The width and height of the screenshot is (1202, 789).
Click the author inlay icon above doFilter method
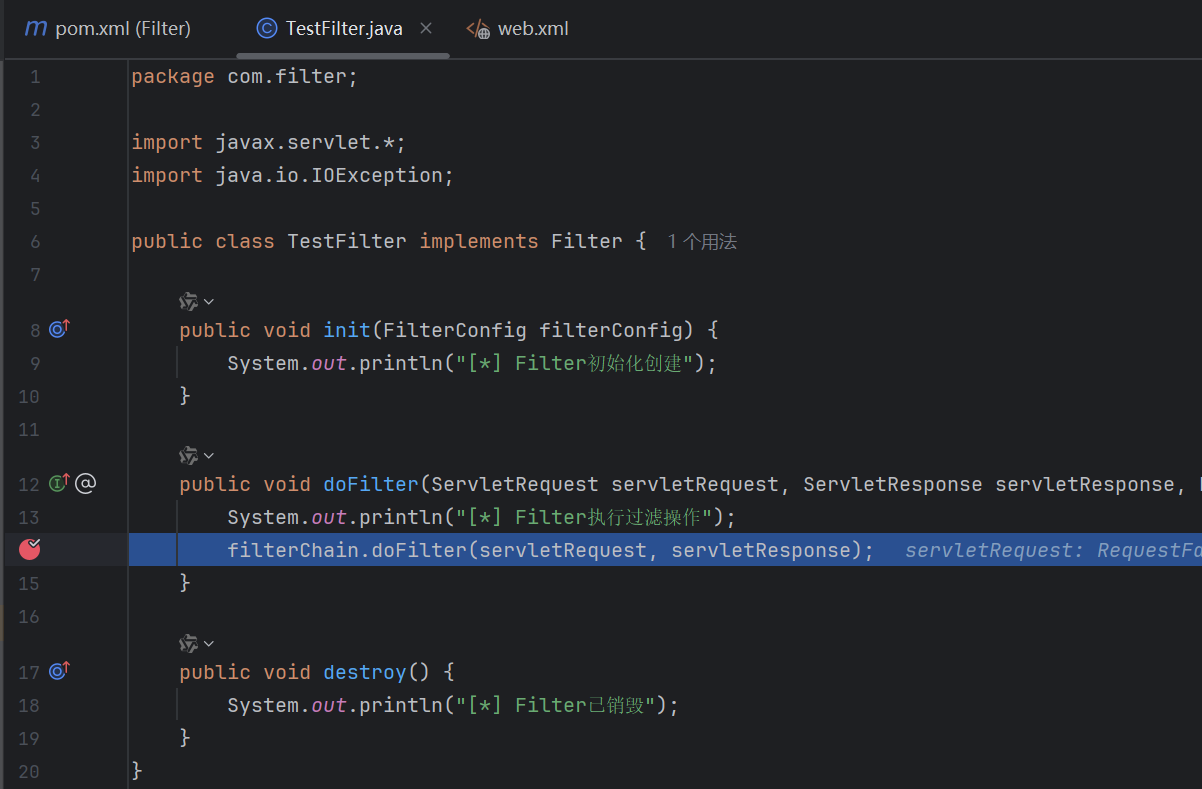tap(188, 456)
